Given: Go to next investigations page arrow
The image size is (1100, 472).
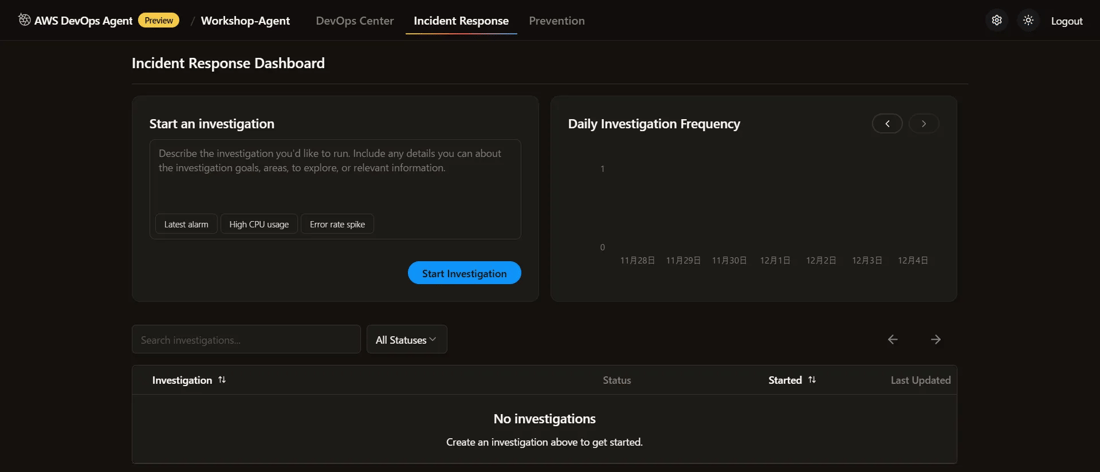Looking at the screenshot, I should [936, 340].
